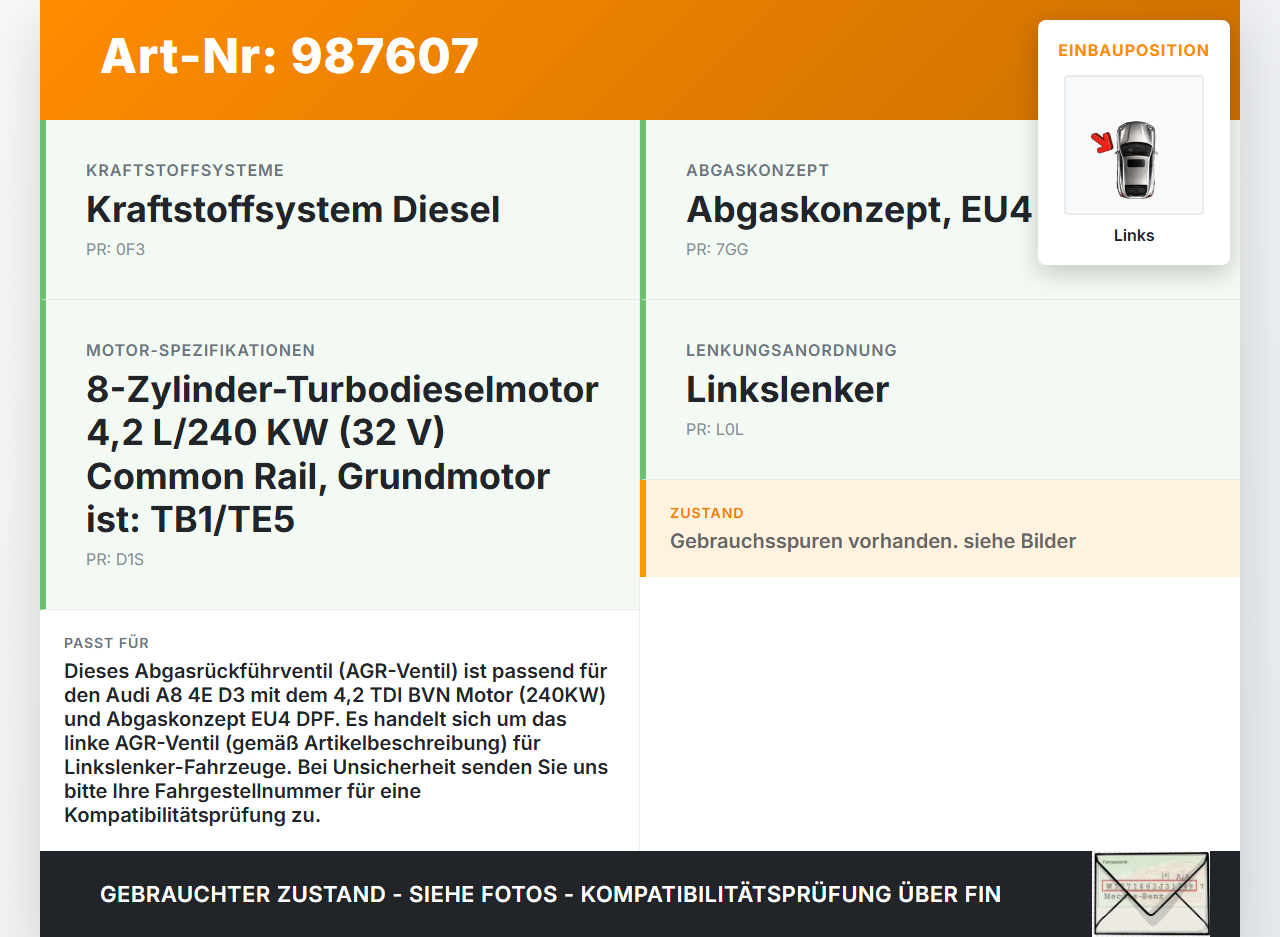Click the PR: L0L code
Viewport: 1280px width, 937px height.
click(x=715, y=429)
